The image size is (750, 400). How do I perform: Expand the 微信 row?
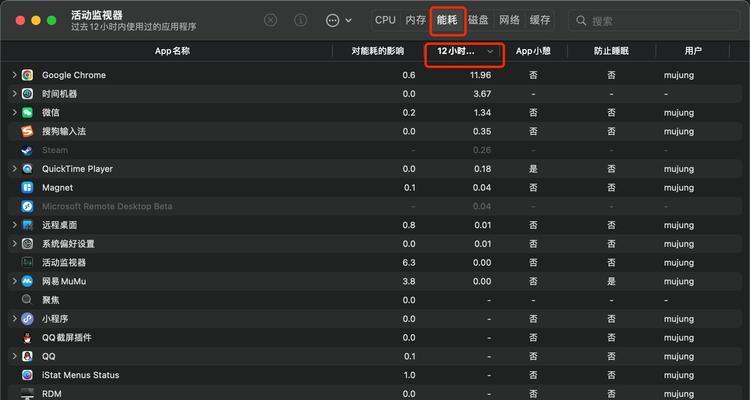(x=14, y=112)
